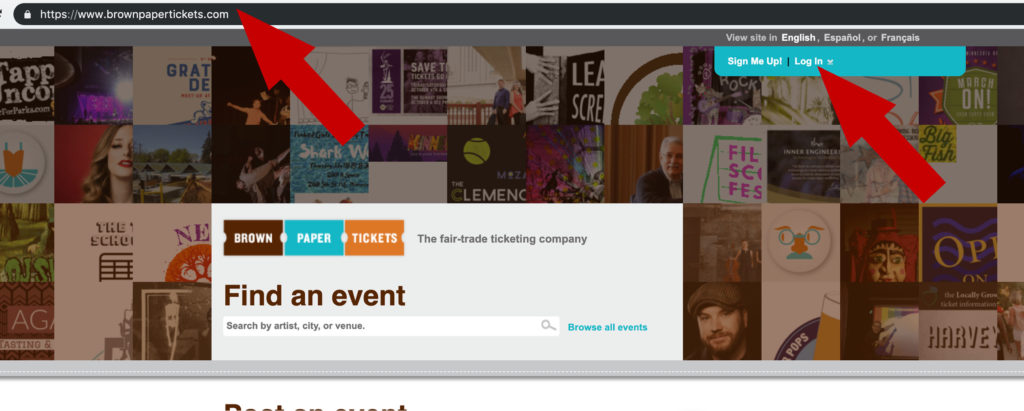Open the Log In dropdown arrow
This screenshot has height=411, width=1024.
coord(830,62)
